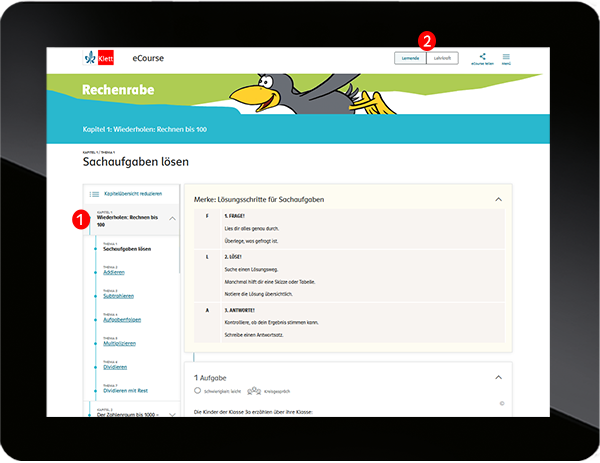Click text Notiere die Lösung übersichtlich
The image size is (600, 463).
pos(259,294)
